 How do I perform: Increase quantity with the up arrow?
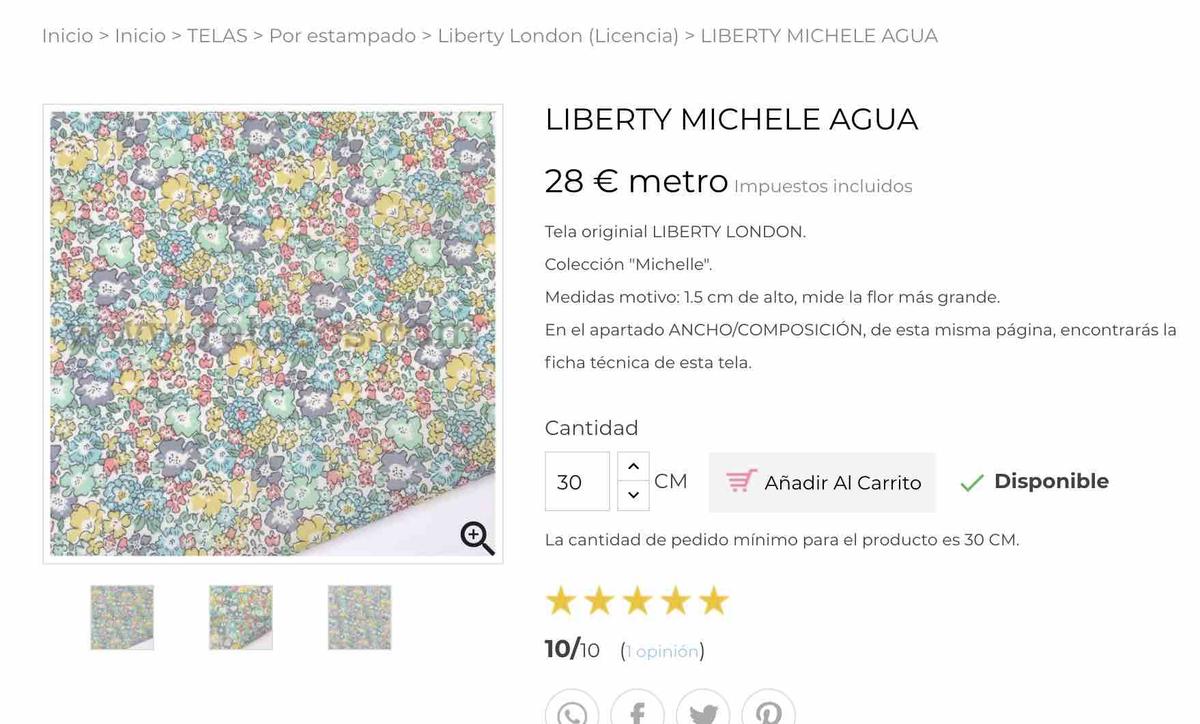coord(633,467)
